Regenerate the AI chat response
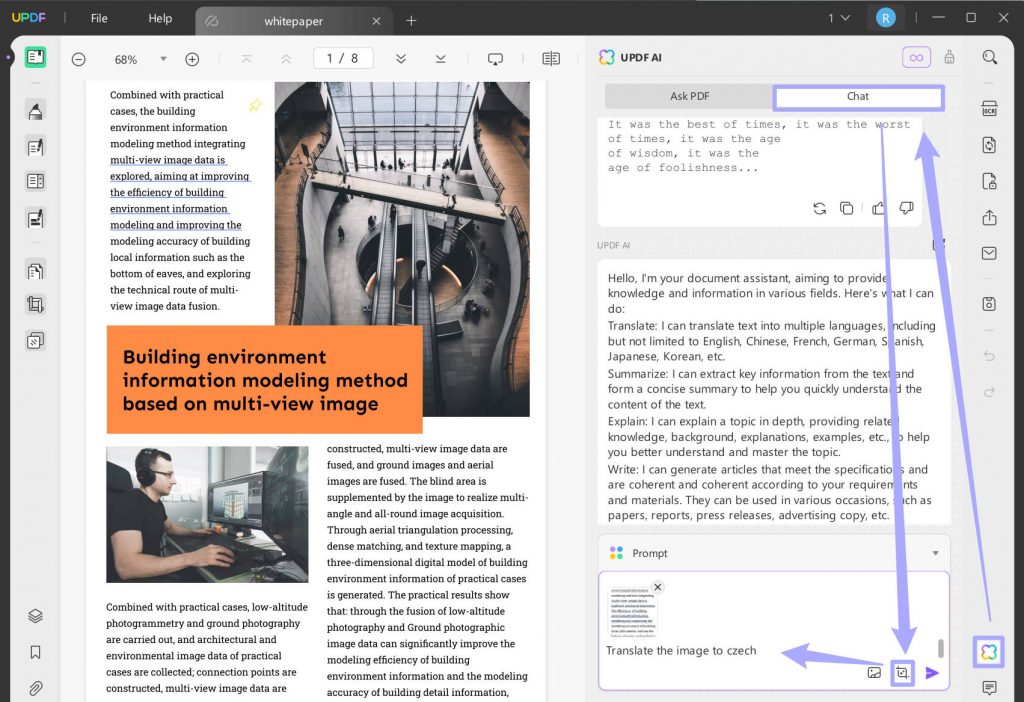1024x702 pixels. [819, 208]
